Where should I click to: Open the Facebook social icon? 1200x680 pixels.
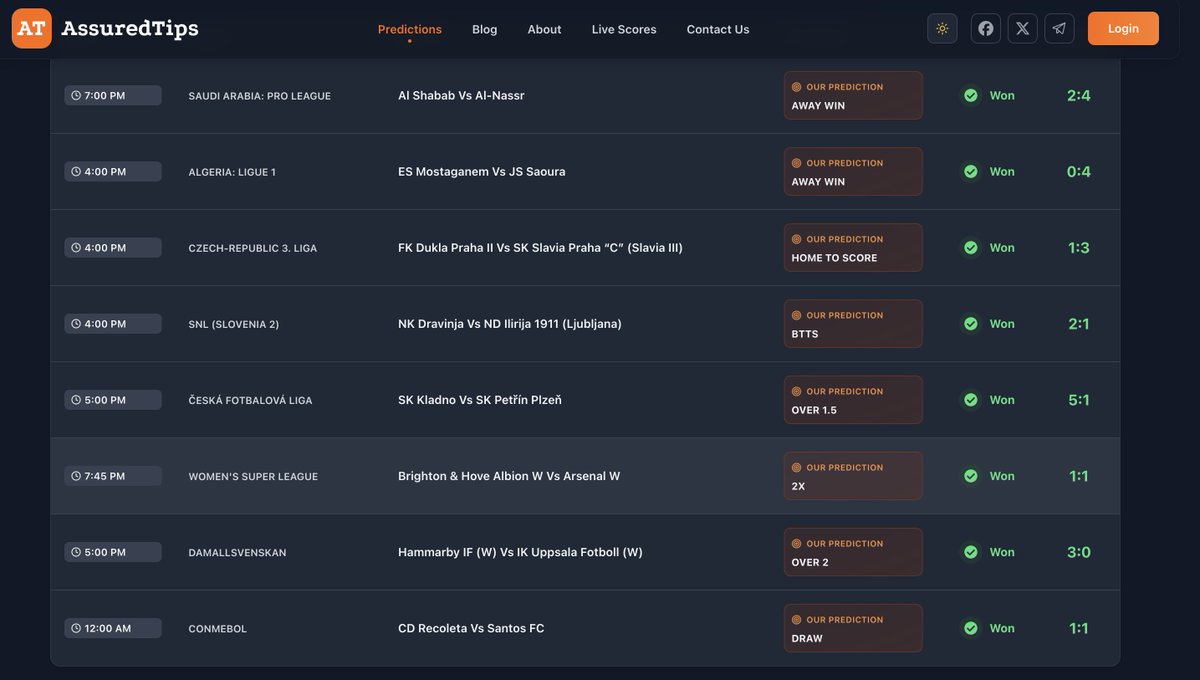click(x=986, y=29)
